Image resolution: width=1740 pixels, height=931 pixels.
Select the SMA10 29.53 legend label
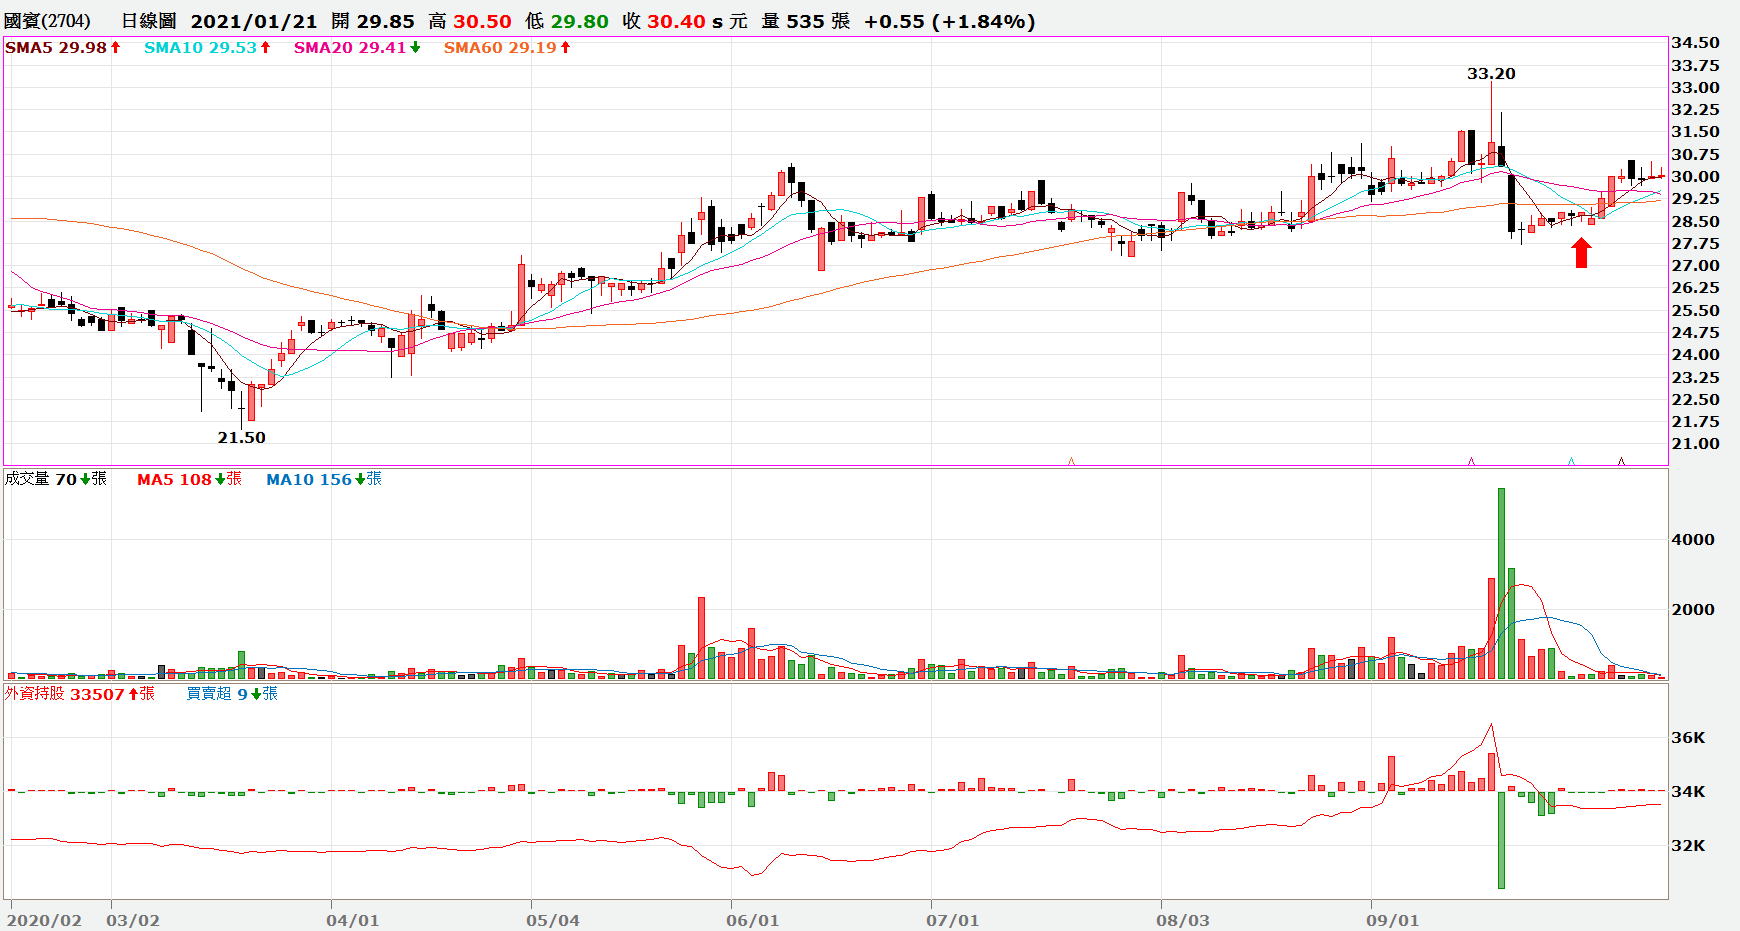[x=200, y=48]
